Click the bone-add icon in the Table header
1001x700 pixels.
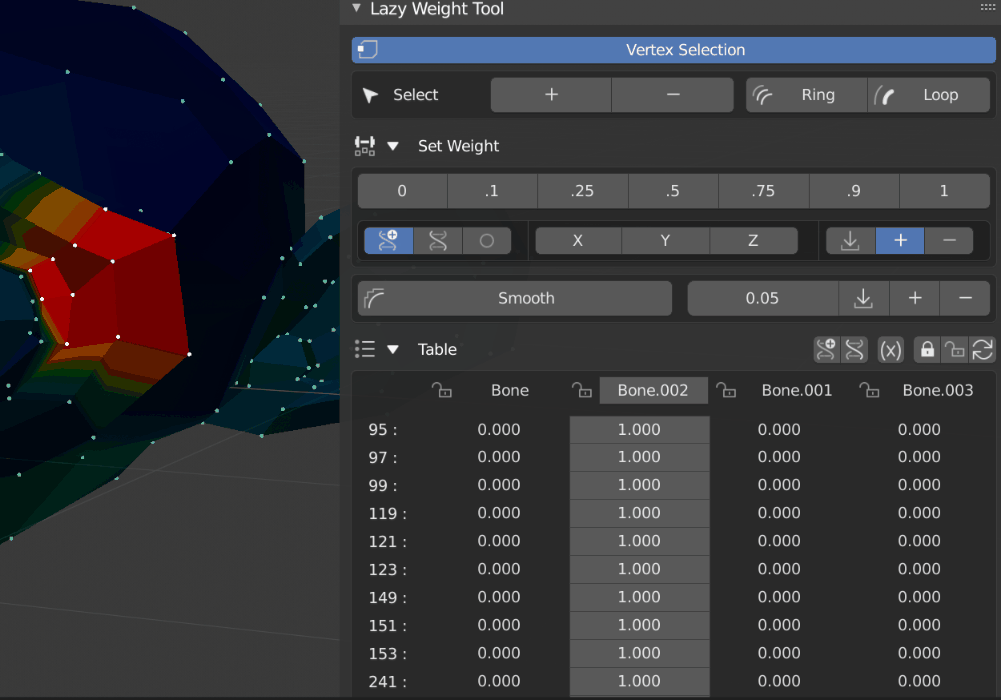click(826, 350)
